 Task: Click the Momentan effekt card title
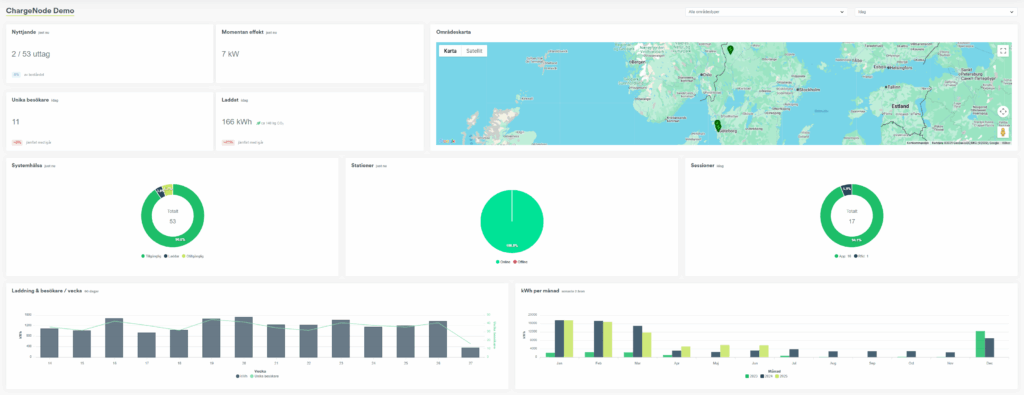coord(242,31)
